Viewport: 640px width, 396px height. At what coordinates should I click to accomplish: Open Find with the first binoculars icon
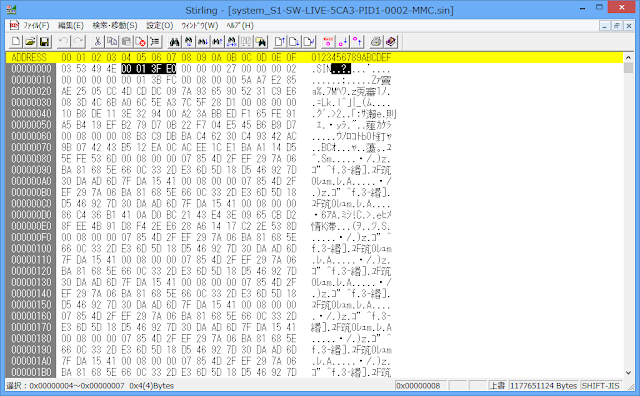pos(174,42)
